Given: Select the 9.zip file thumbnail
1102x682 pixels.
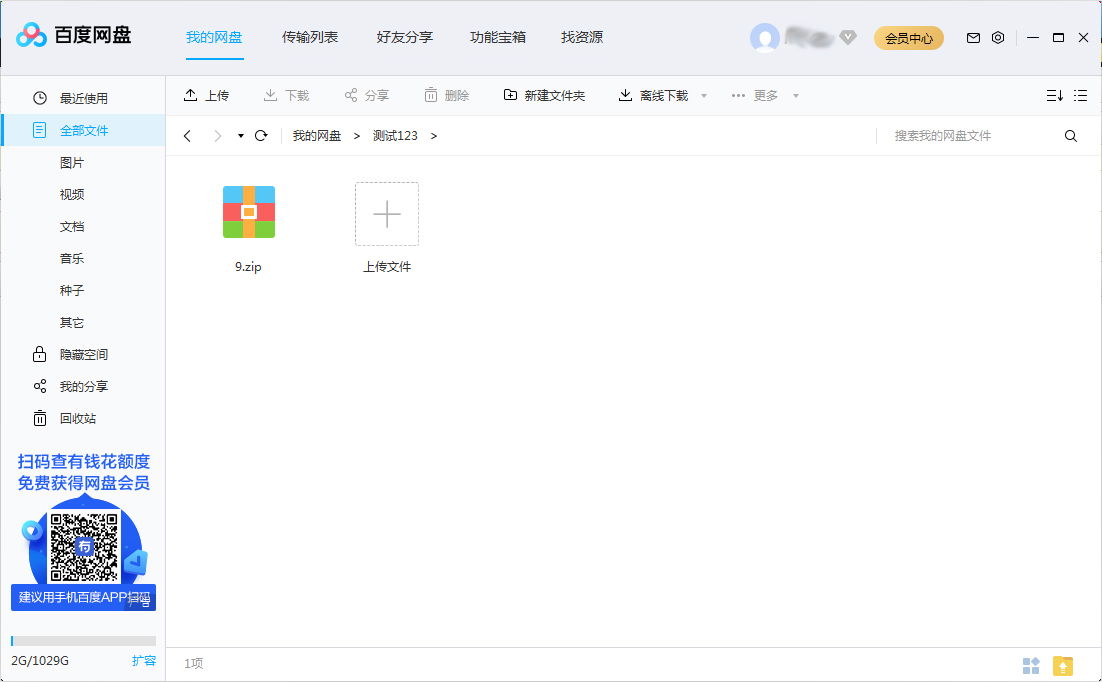Looking at the screenshot, I should click(248, 212).
